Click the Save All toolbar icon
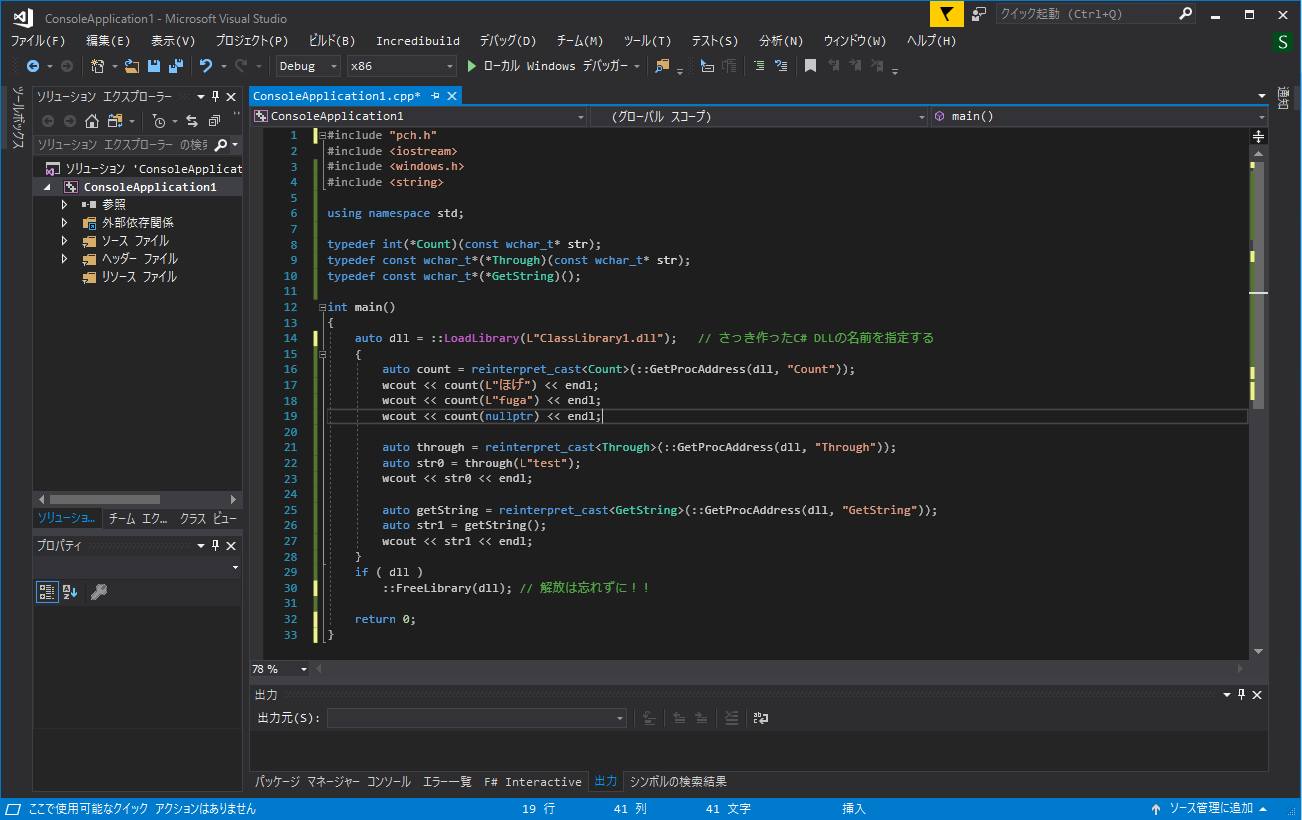Screen dimensions: 1302x820 pyautogui.click(x=175, y=66)
